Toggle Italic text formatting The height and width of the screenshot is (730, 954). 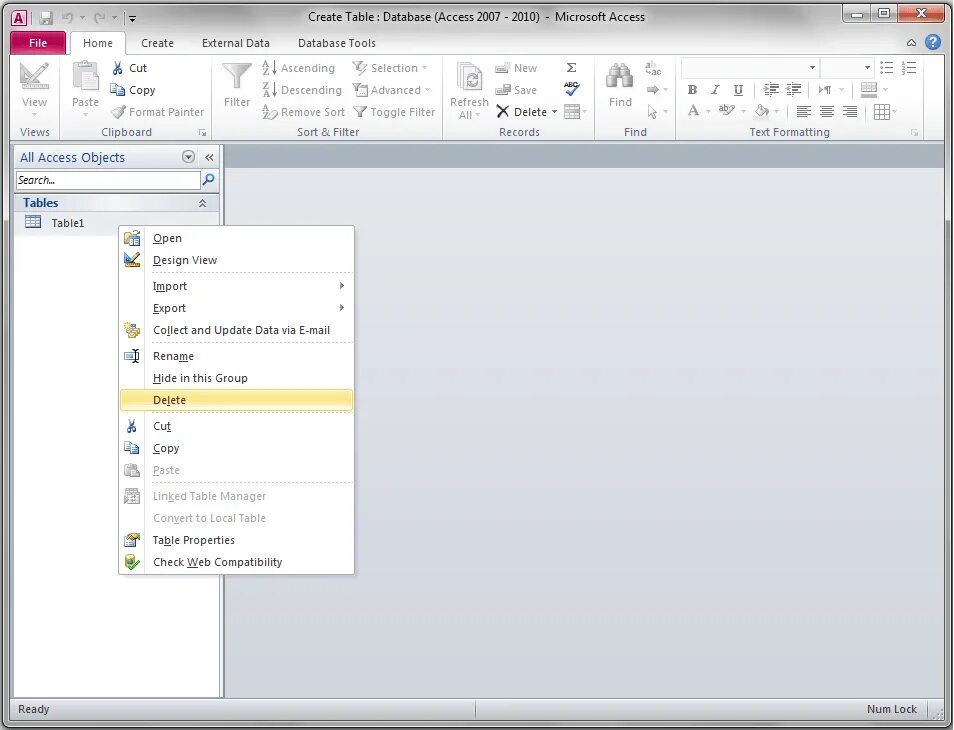tap(715, 90)
